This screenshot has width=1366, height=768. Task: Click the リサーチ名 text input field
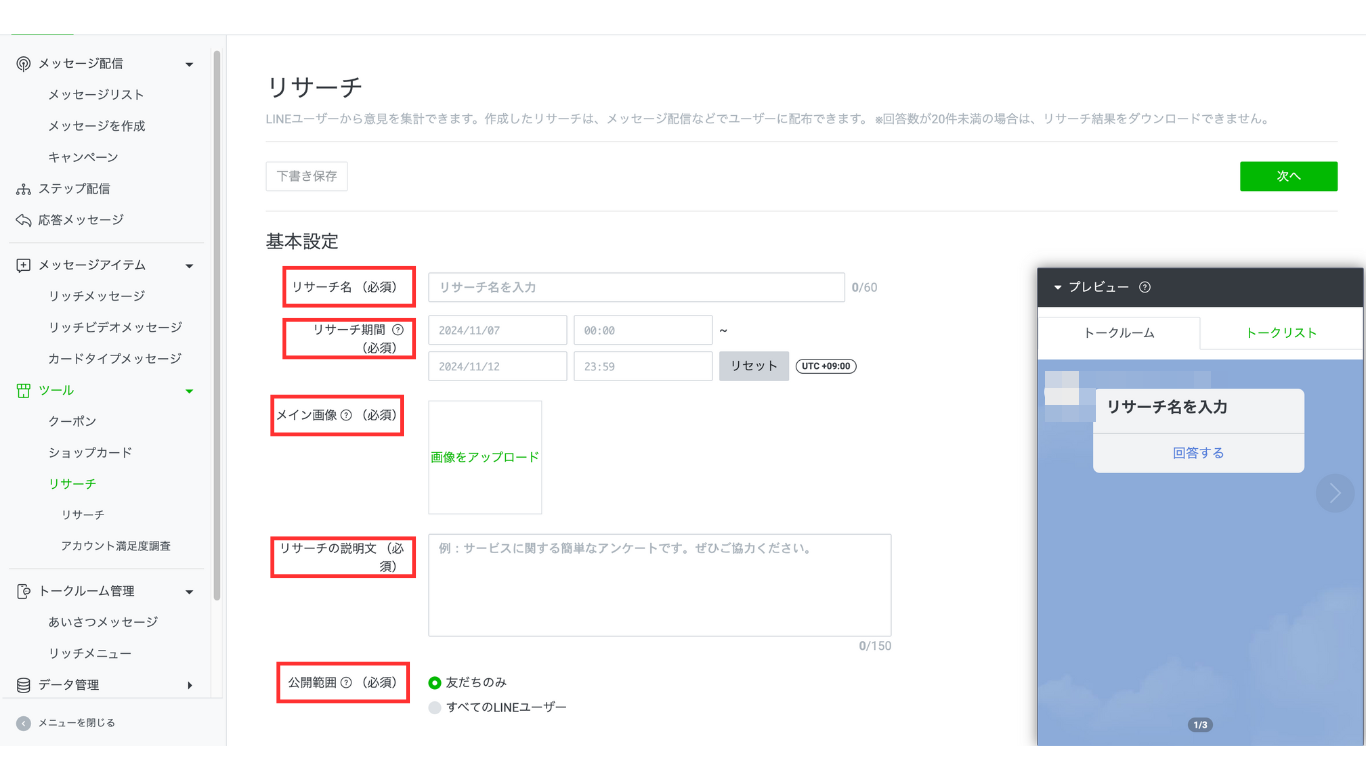(x=637, y=287)
